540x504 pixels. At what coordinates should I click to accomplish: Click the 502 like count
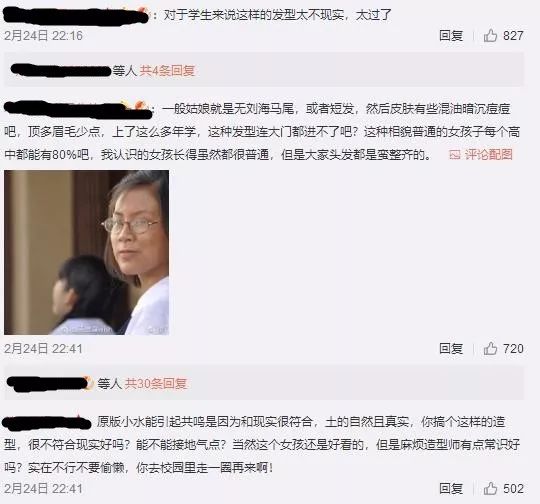(x=513, y=488)
